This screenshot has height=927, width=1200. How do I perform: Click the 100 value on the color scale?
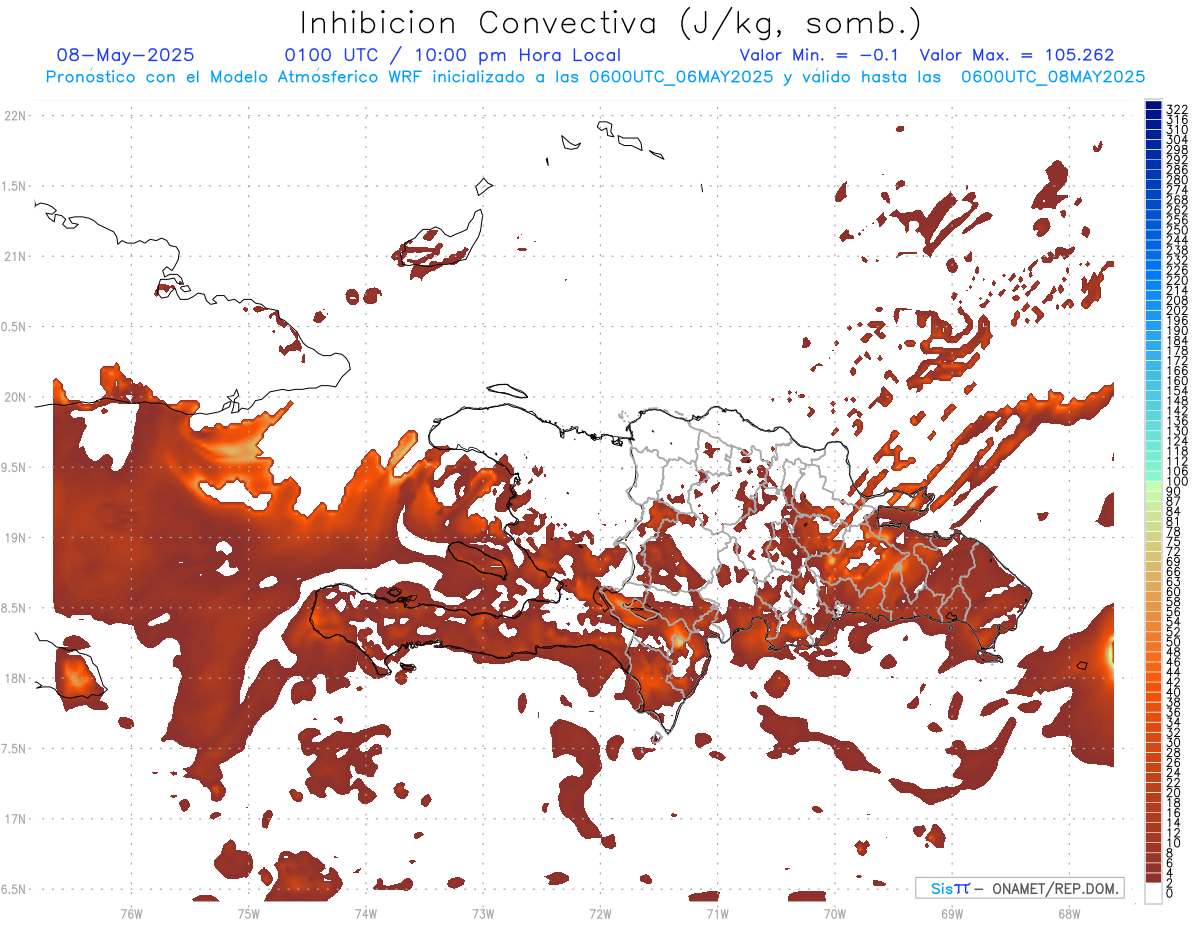point(1177,483)
